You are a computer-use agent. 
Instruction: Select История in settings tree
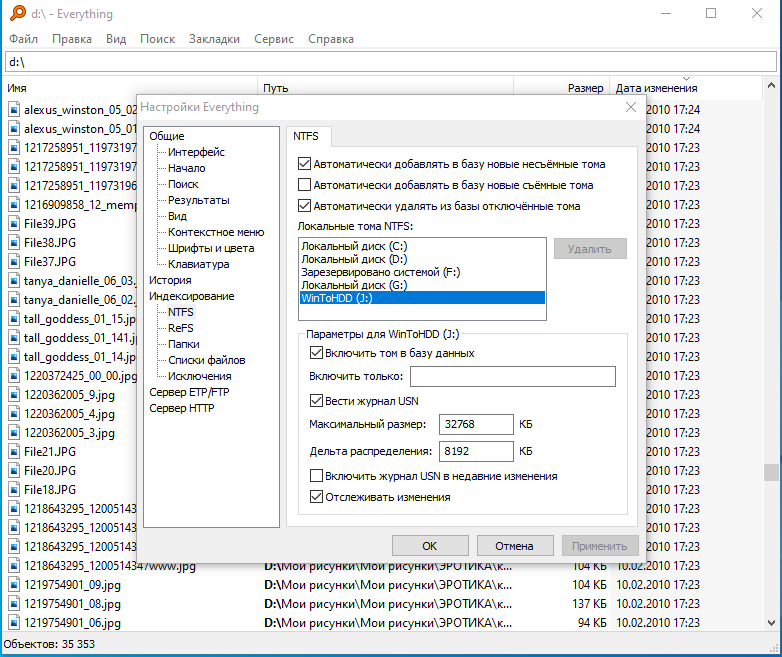tap(170, 280)
